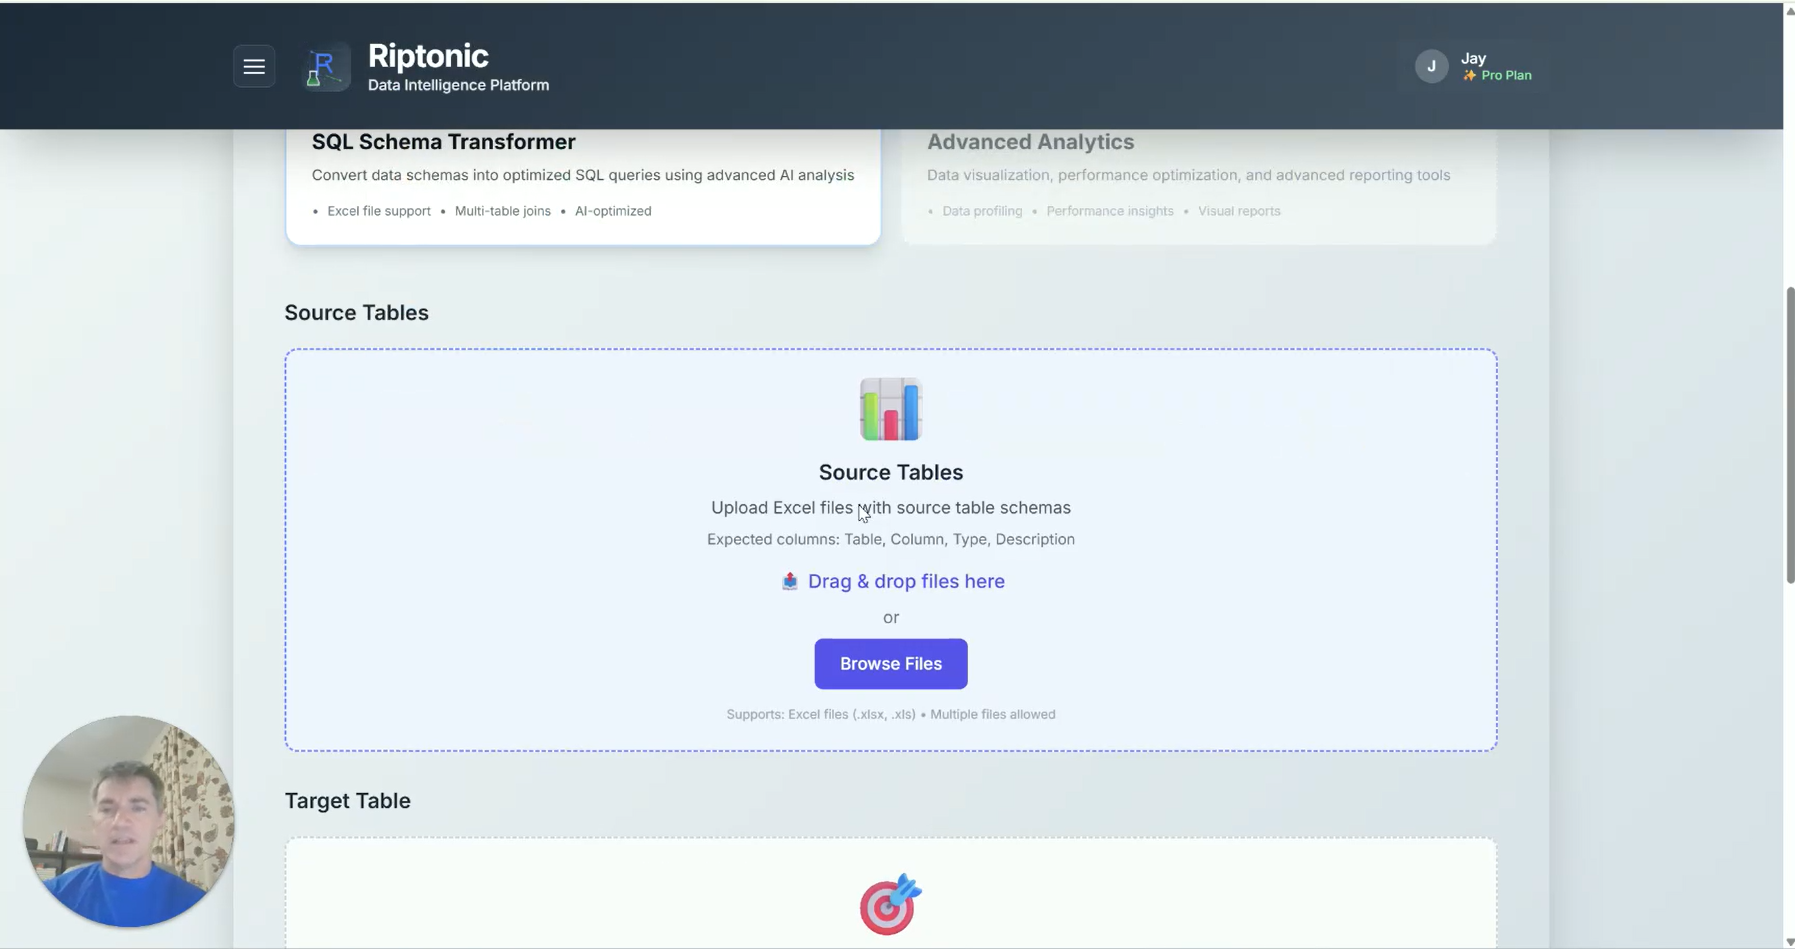Screen dimensions: 1795x949
Task: Click the Supports Excel files note
Action: tap(890, 714)
